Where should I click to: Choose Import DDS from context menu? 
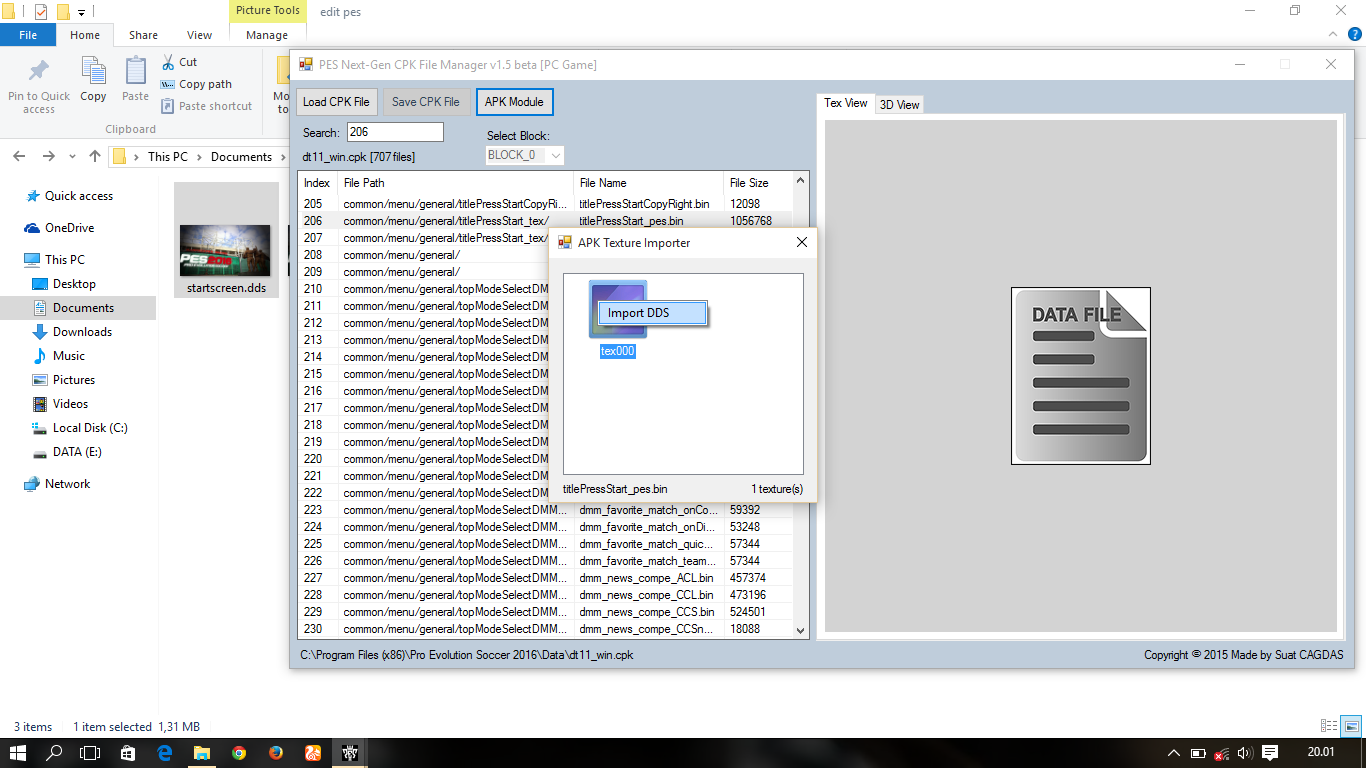[x=653, y=313]
